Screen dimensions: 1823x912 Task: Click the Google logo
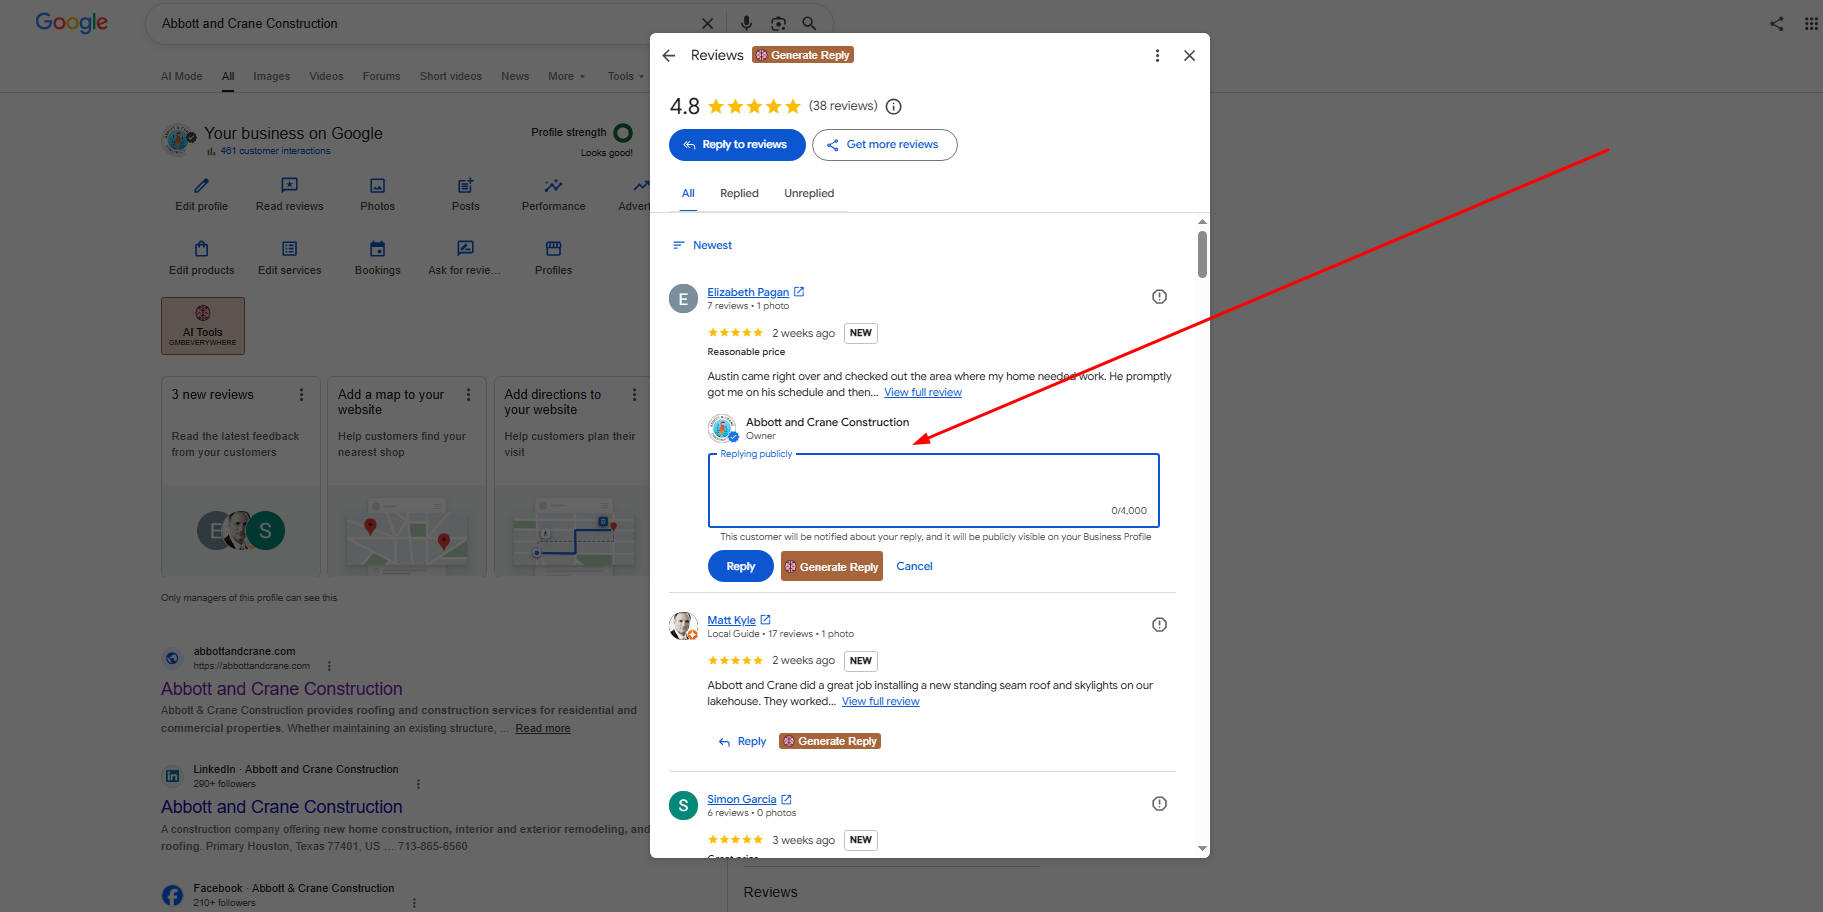coord(71,23)
